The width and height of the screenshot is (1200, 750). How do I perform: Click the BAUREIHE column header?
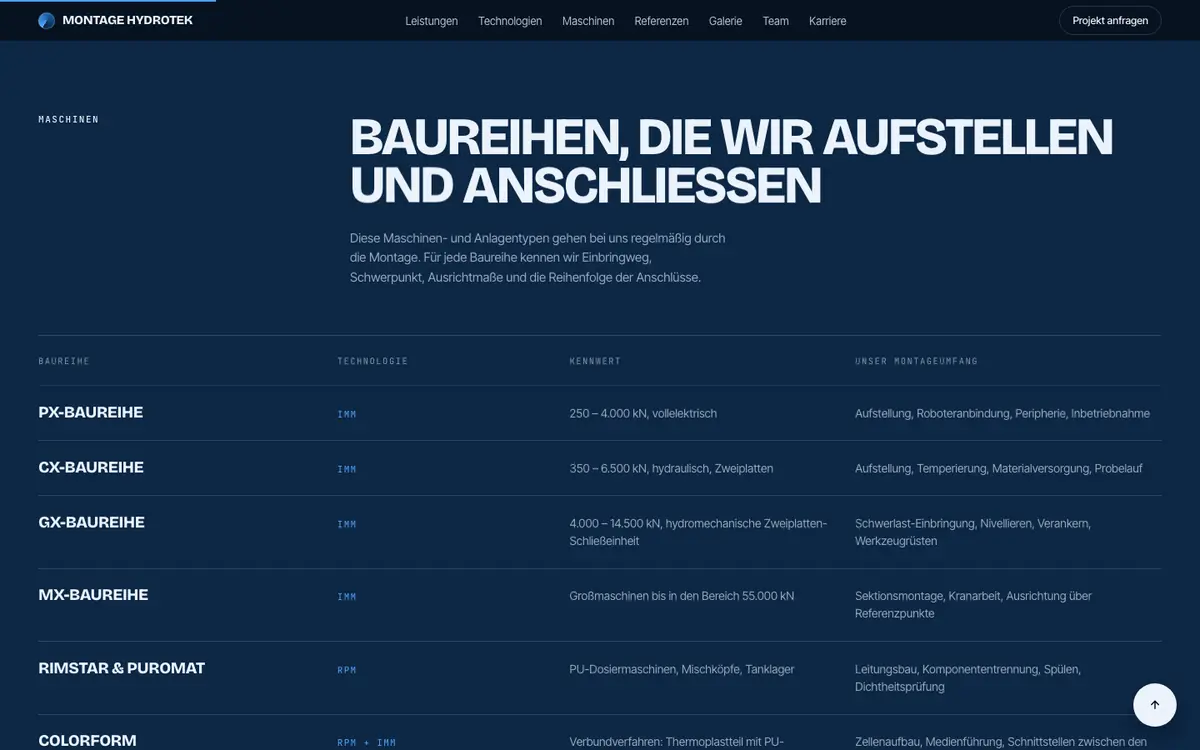[64, 361]
